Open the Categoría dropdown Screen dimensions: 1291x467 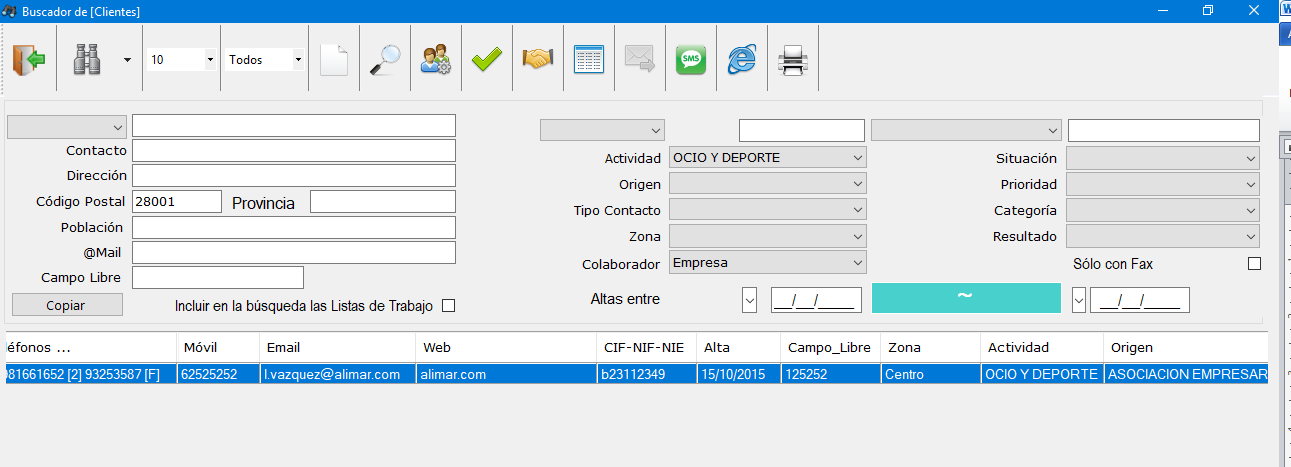[1163, 211]
